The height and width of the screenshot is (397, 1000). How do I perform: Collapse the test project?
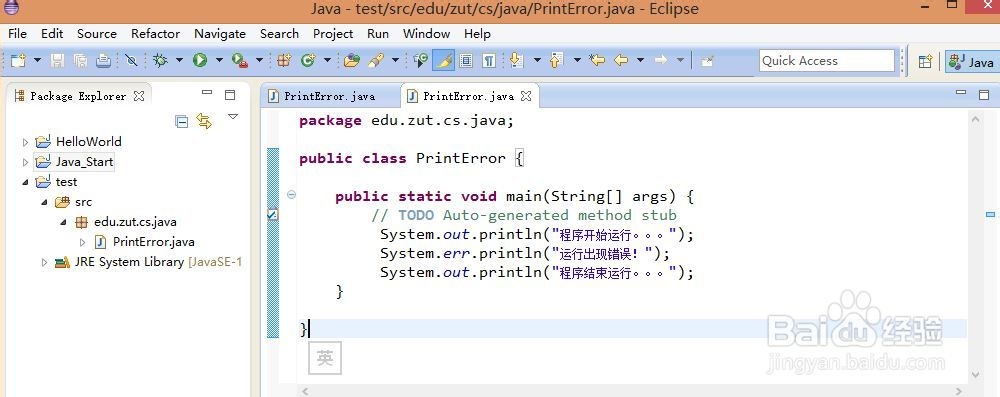(x=26, y=182)
